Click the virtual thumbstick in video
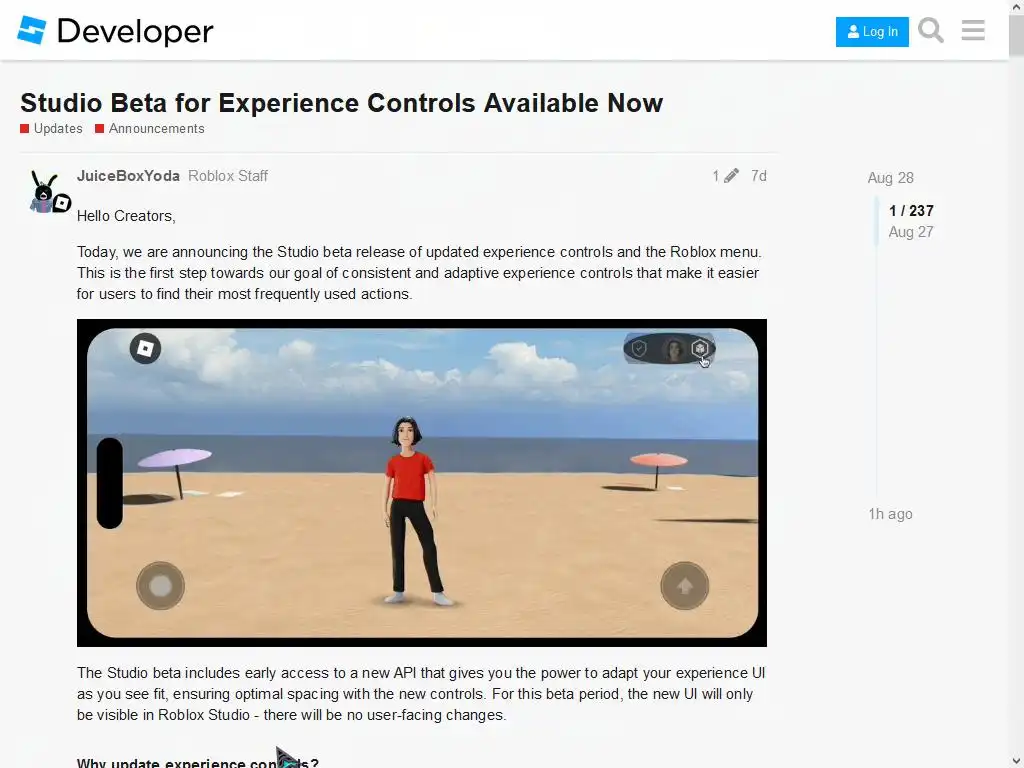The width and height of the screenshot is (1024, 768). coord(160,586)
